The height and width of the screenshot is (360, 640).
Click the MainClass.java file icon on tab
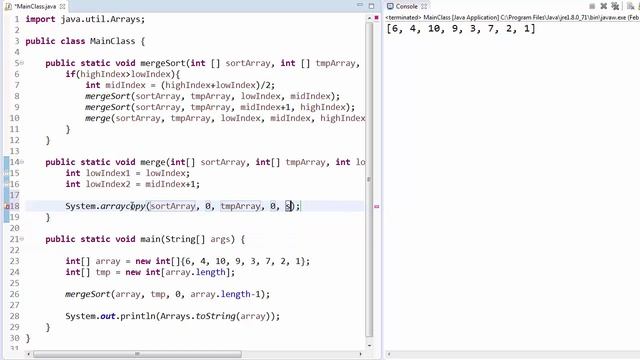pos(8,7)
